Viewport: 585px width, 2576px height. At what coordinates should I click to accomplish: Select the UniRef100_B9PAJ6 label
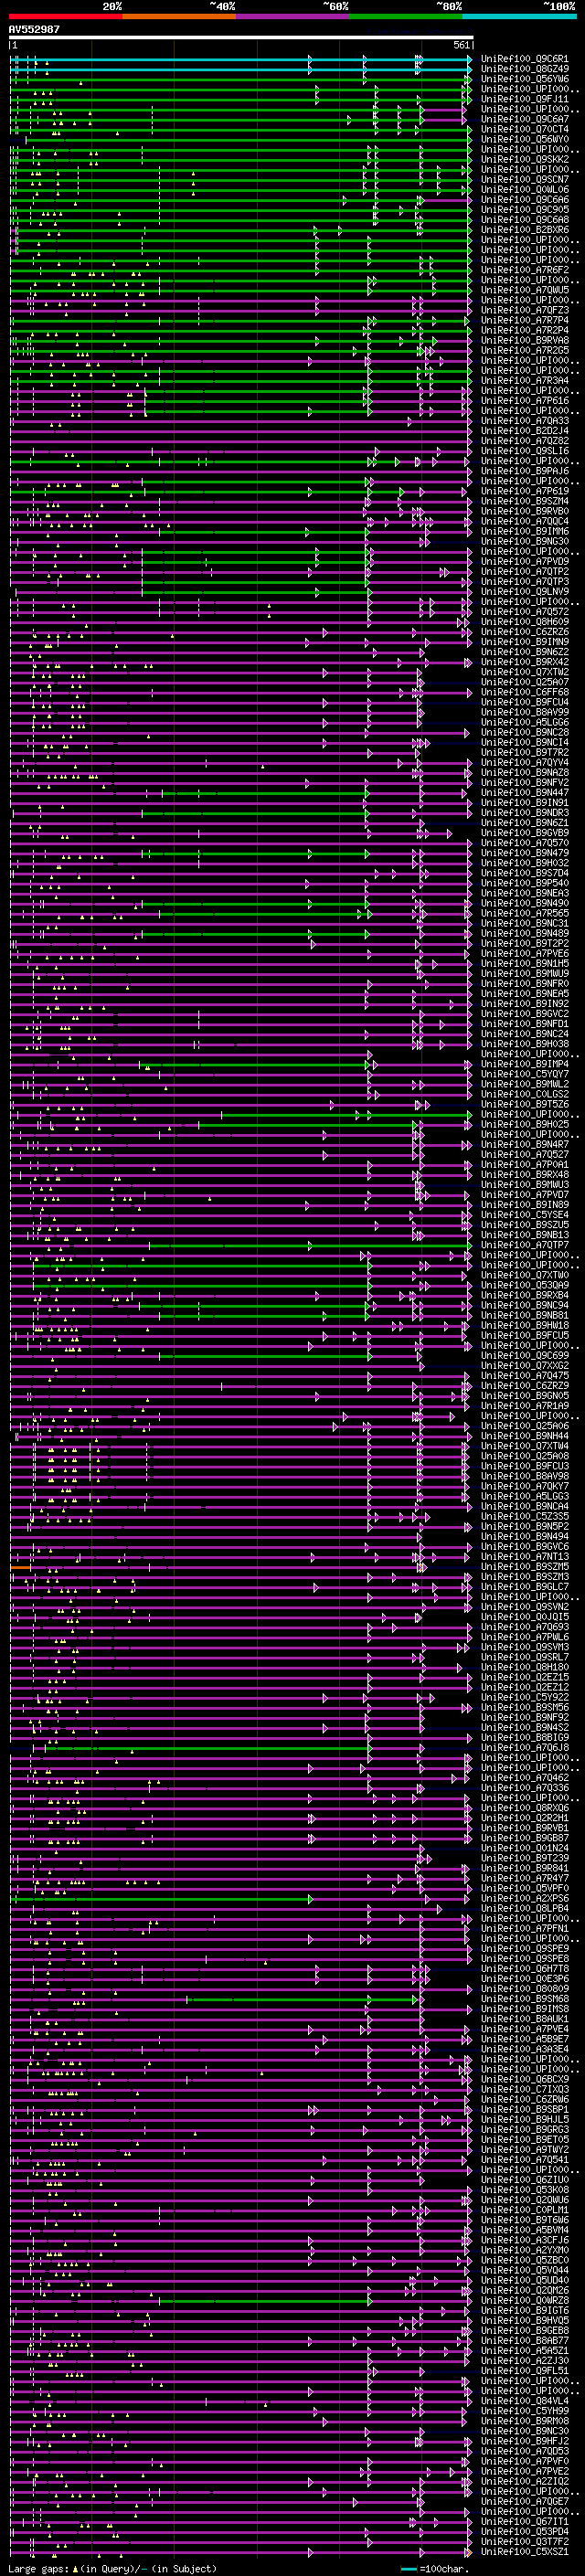coord(525,471)
